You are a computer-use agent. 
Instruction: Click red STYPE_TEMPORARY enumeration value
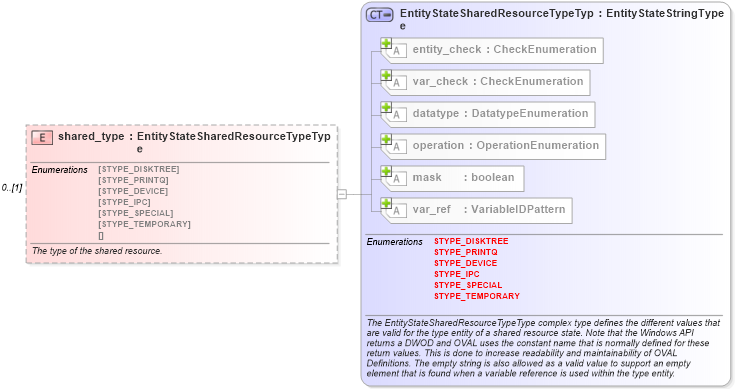point(477,296)
